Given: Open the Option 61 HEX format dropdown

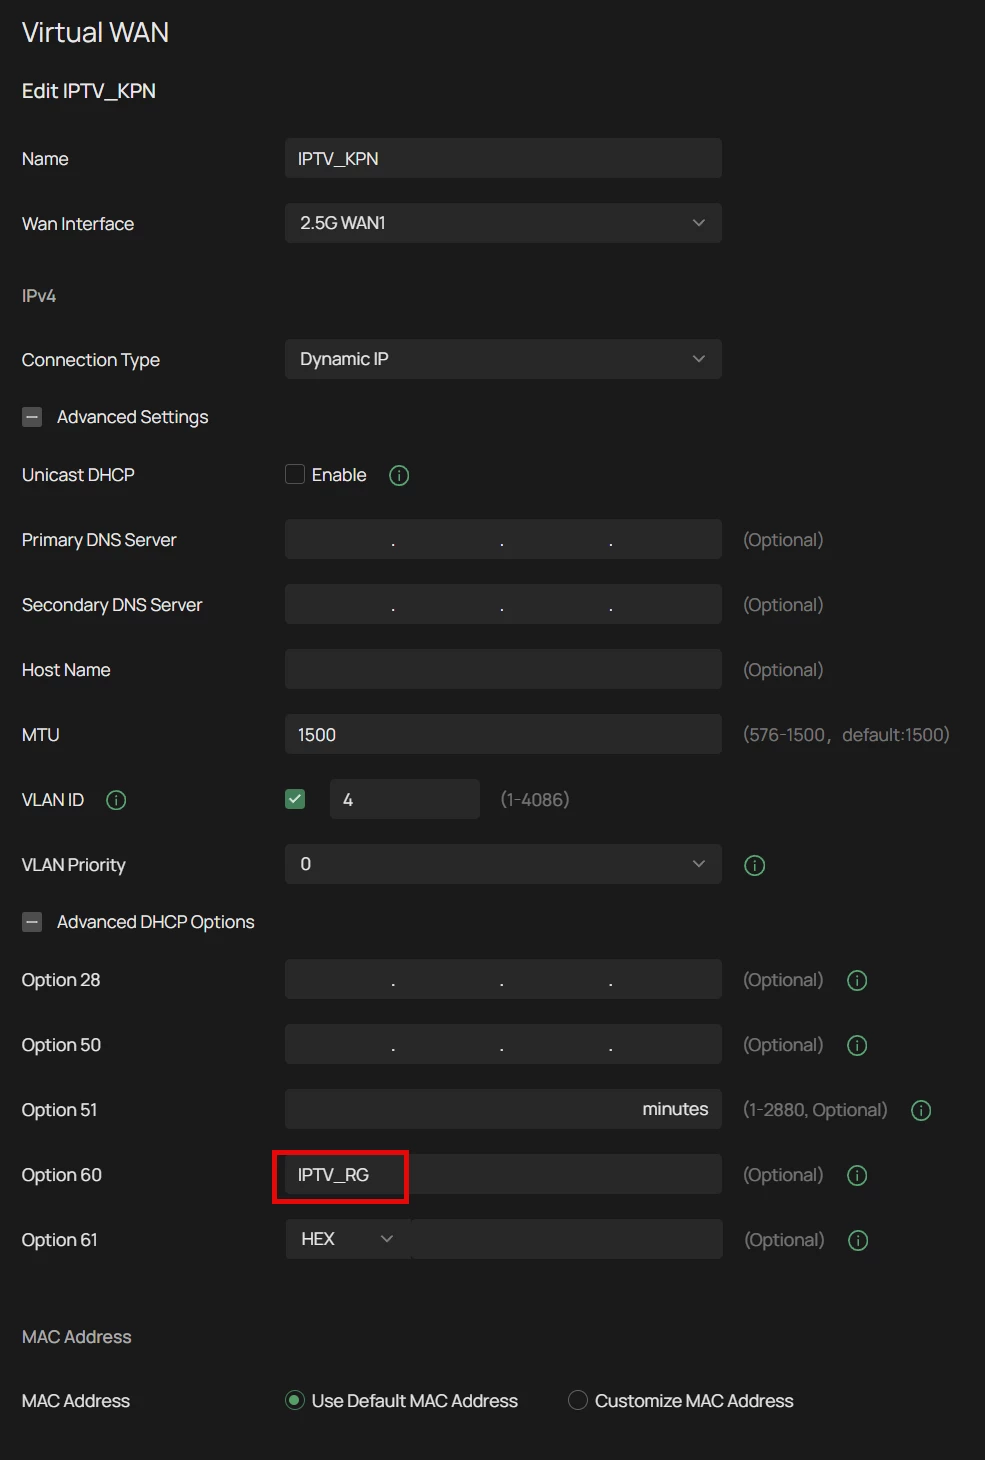Looking at the screenshot, I should [347, 1239].
